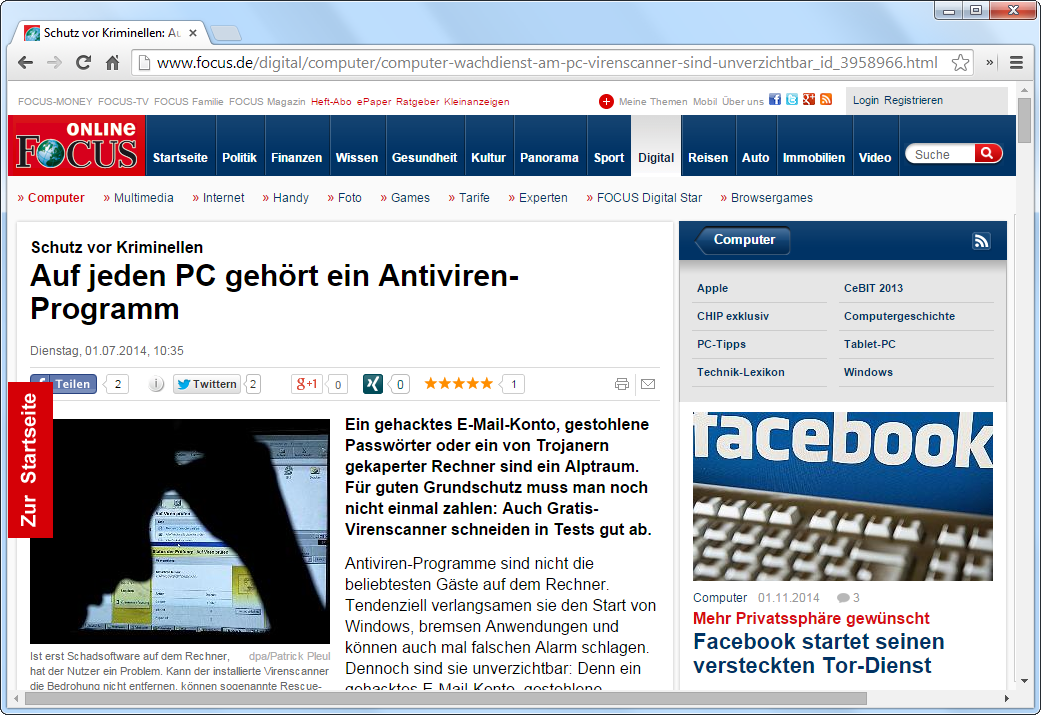Select the Panorama navigation tab

549,158
